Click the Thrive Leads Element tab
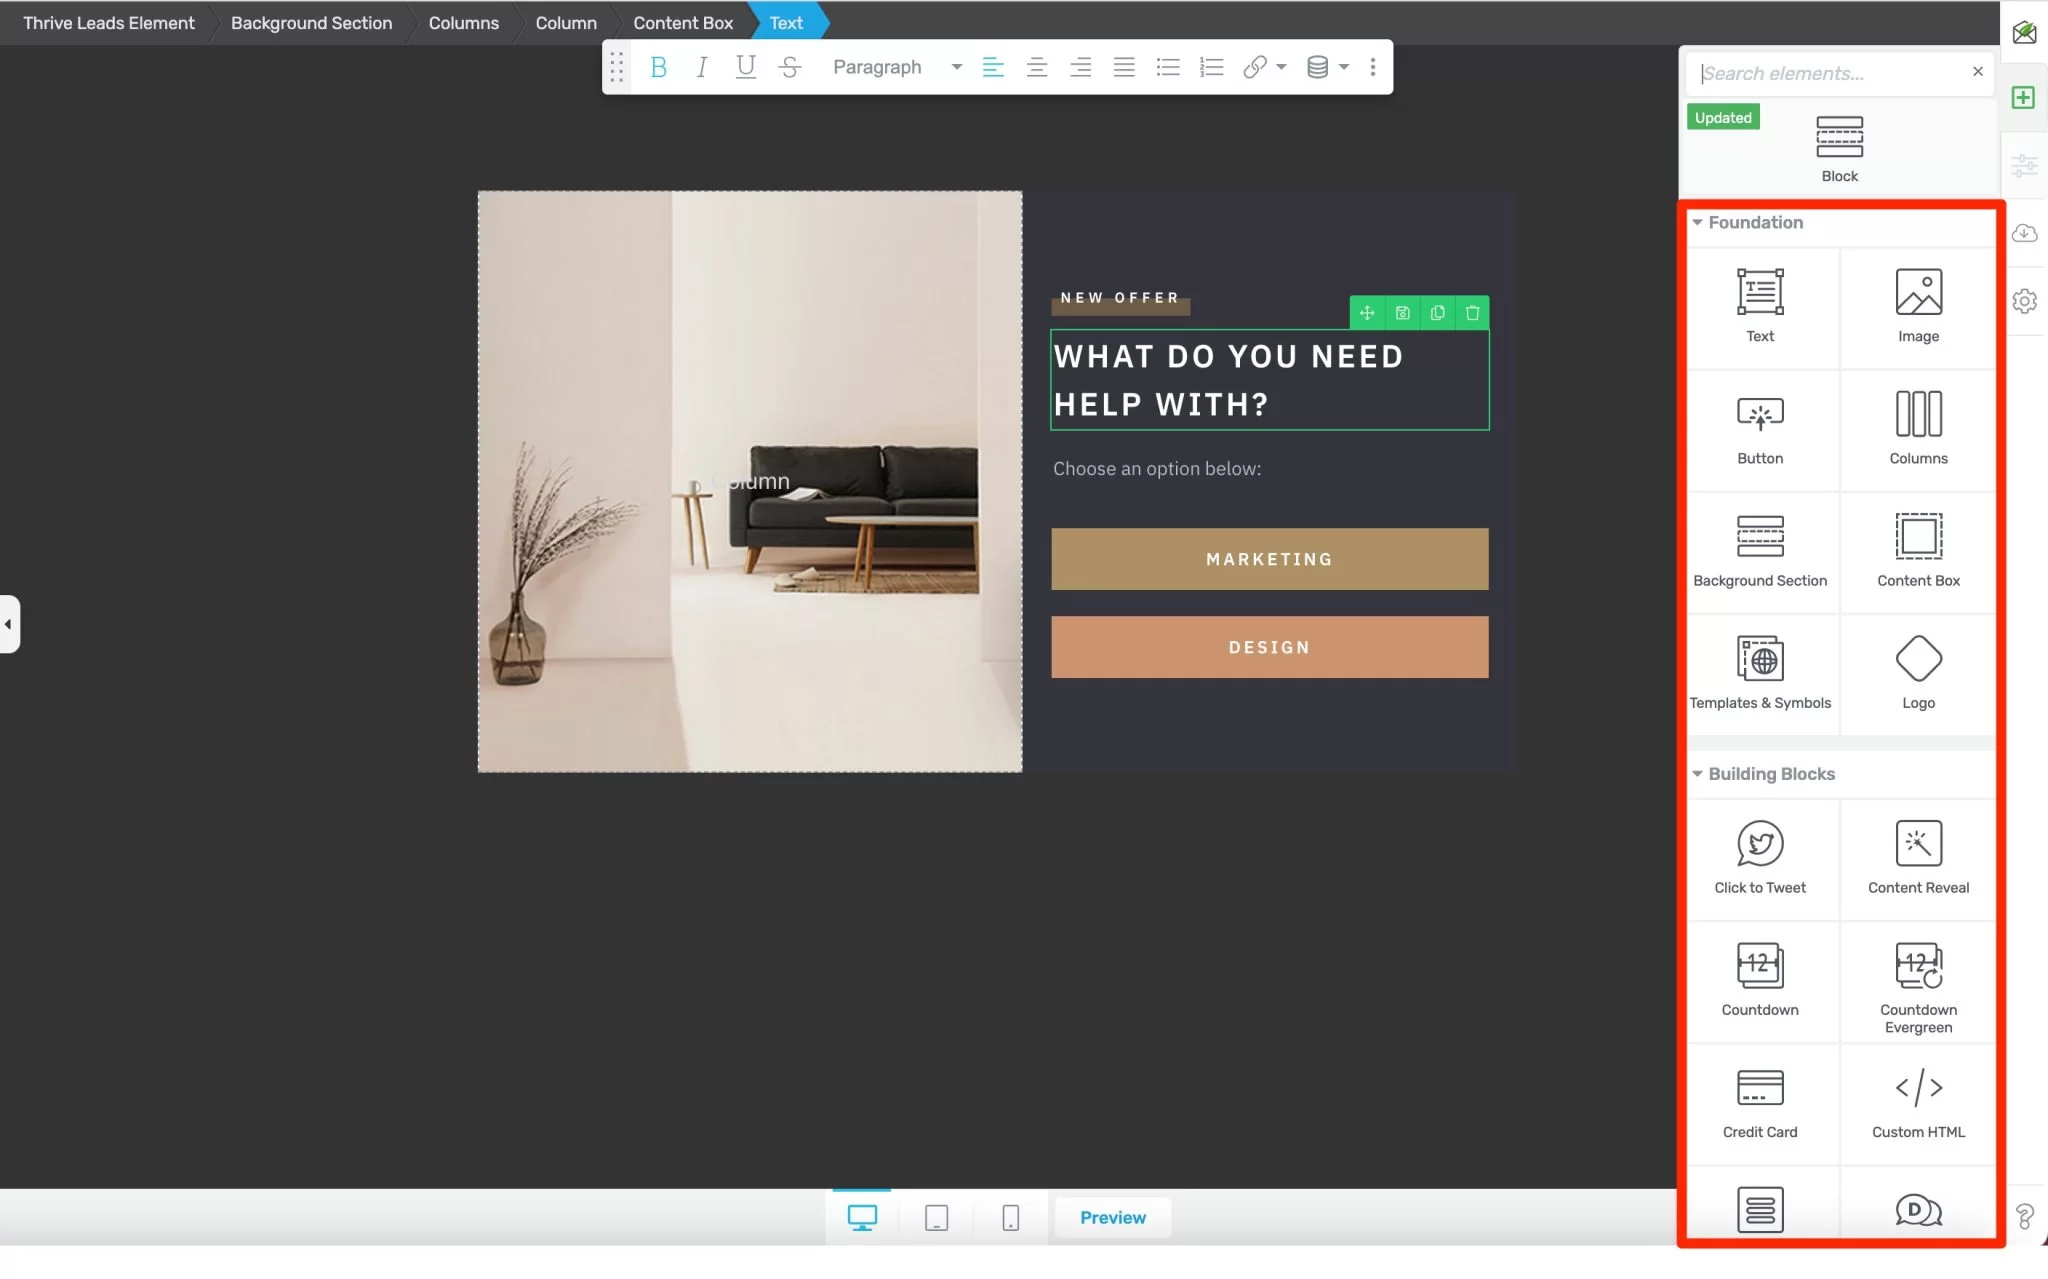The height and width of the screenshot is (1279, 2048). click(108, 22)
